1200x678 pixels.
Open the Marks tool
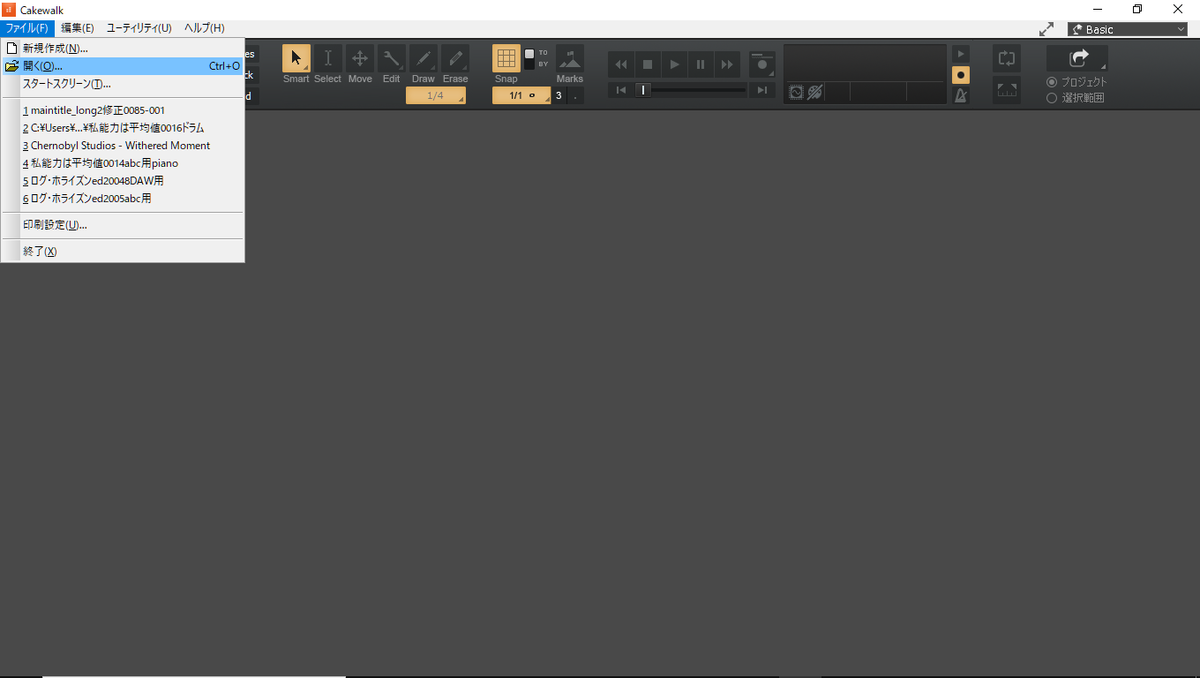[x=570, y=58]
